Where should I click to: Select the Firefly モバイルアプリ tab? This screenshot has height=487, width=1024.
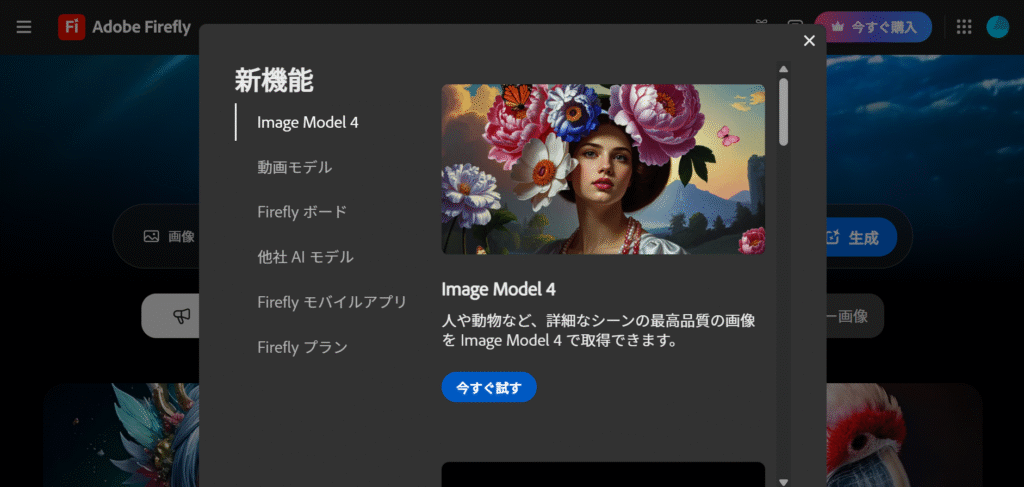coord(332,302)
